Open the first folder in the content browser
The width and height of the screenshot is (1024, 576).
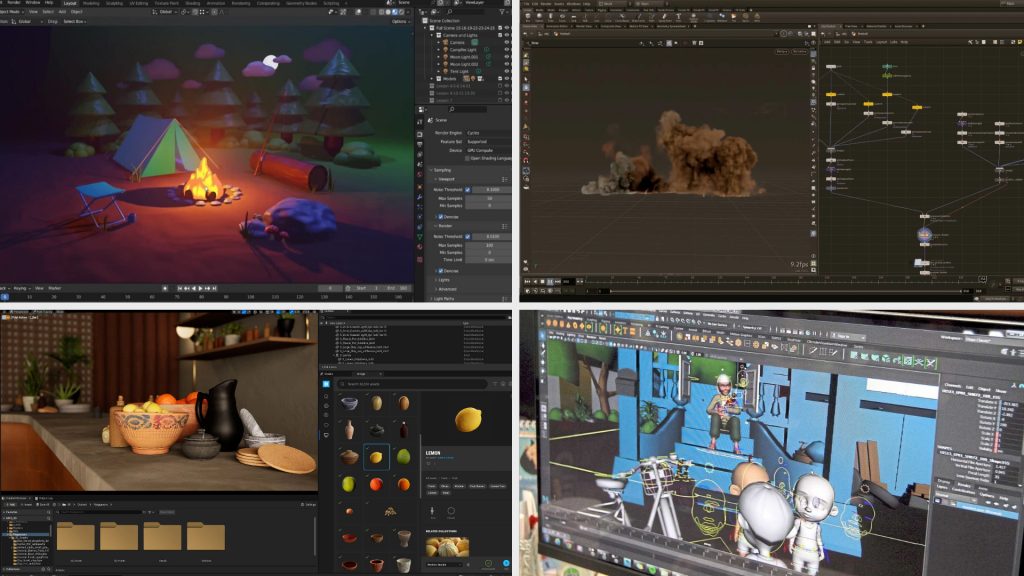tap(75, 536)
